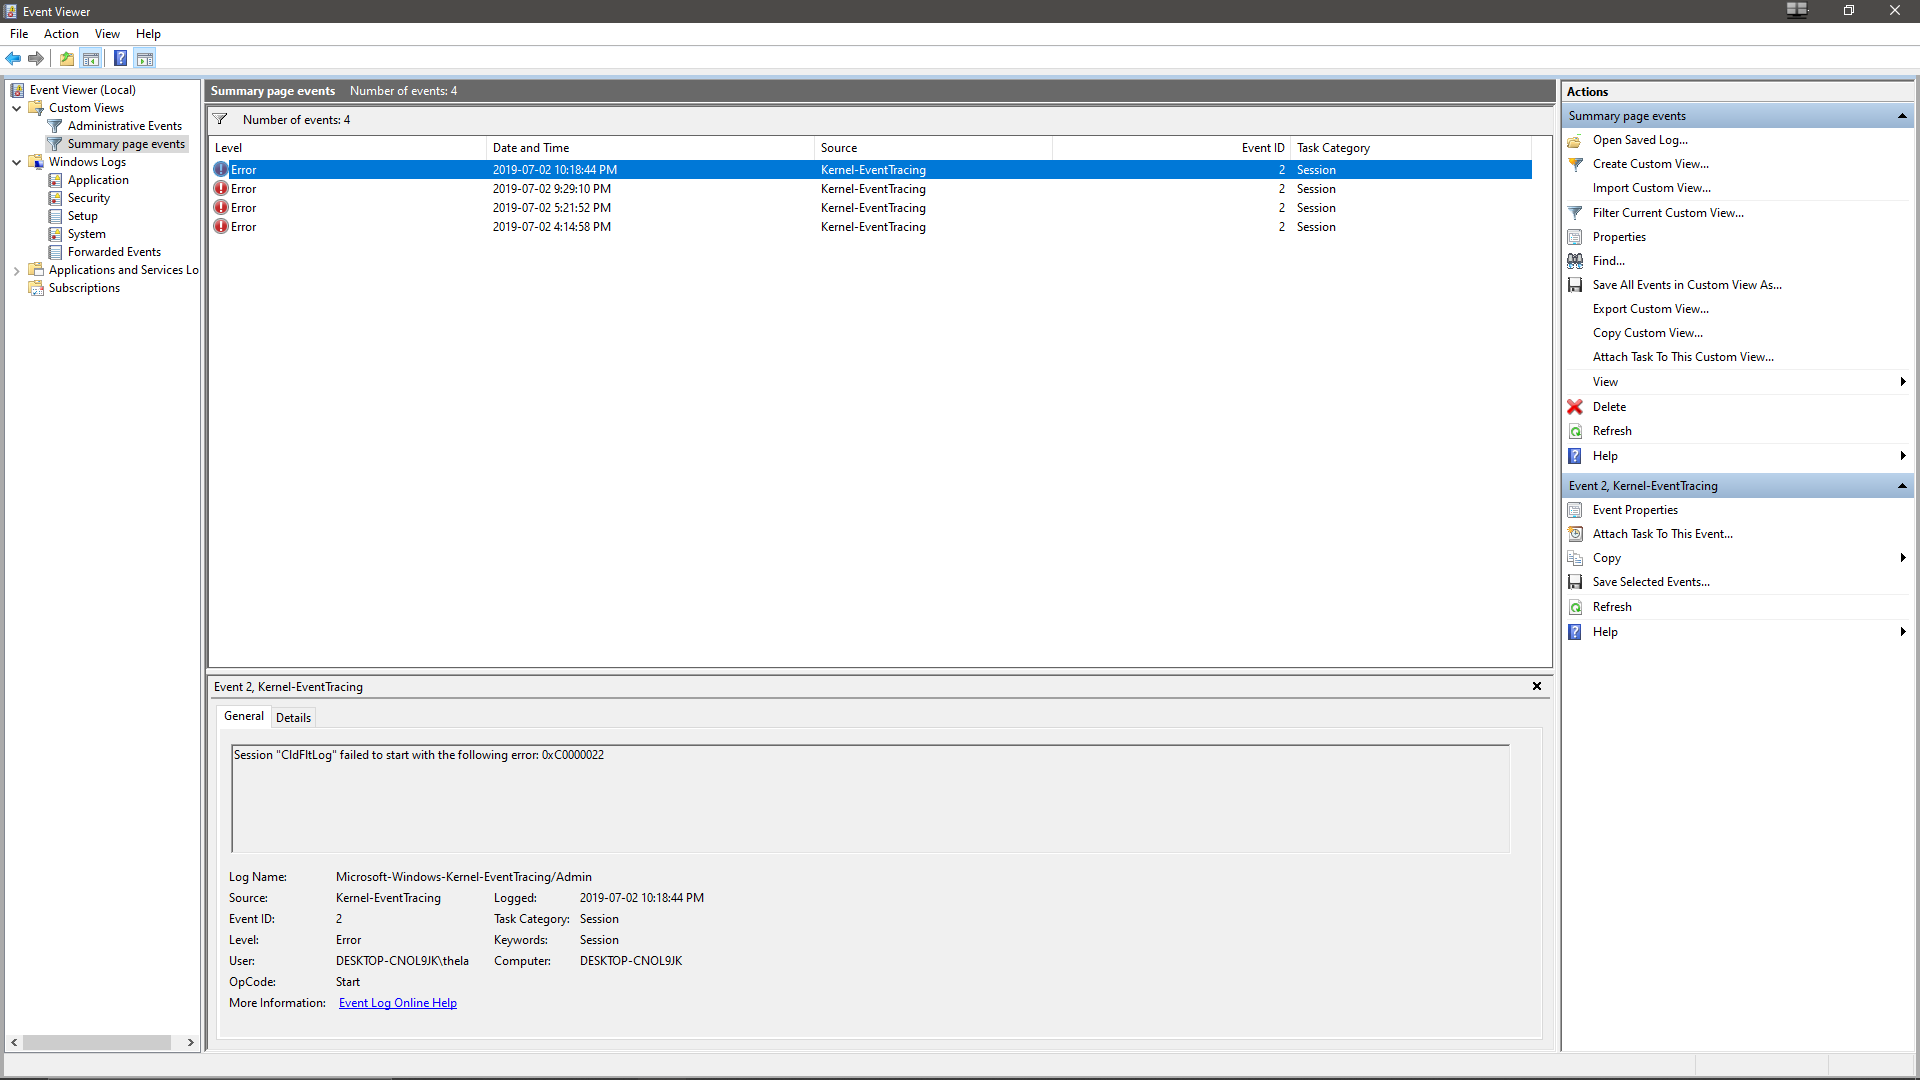The height and width of the screenshot is (1080, 1920).
Task: Click filter funnel icon beside Number of events
Action: coord(220,120)
